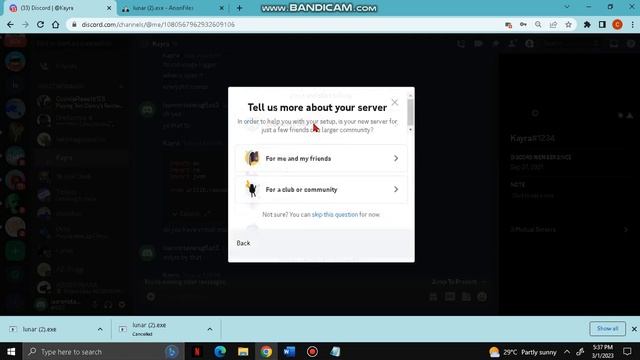Click the dialog scrollbar thumb
Viewport: 640px width, 360px height.
pos(410,112)
